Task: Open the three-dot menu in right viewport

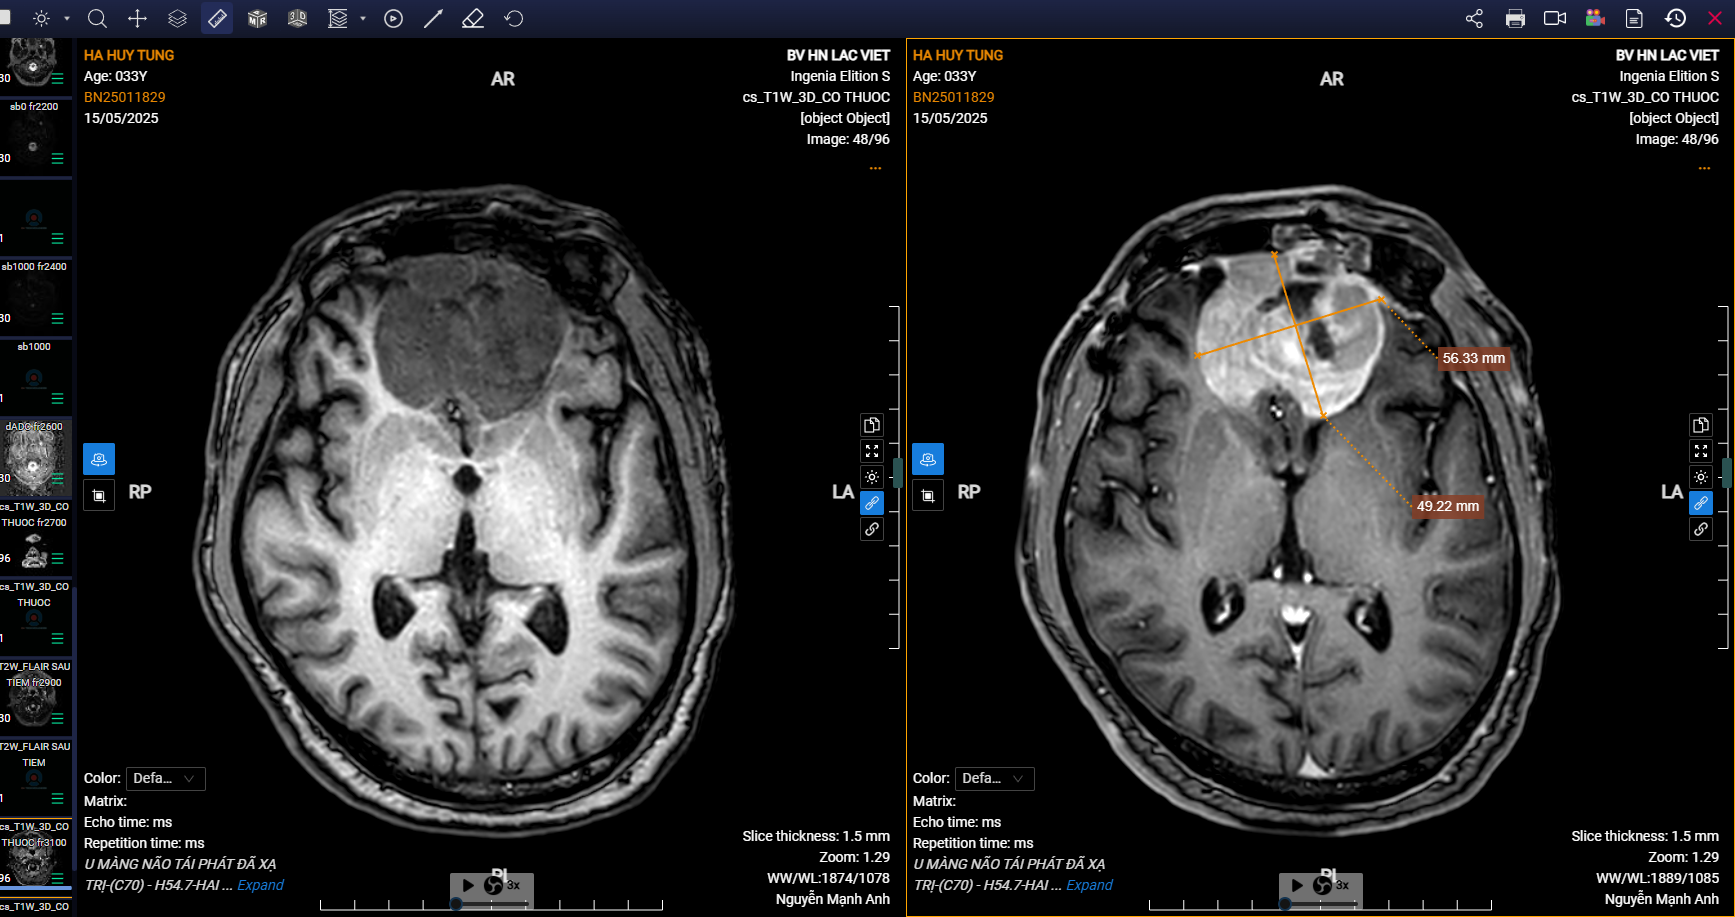Action: point(1704,168)
